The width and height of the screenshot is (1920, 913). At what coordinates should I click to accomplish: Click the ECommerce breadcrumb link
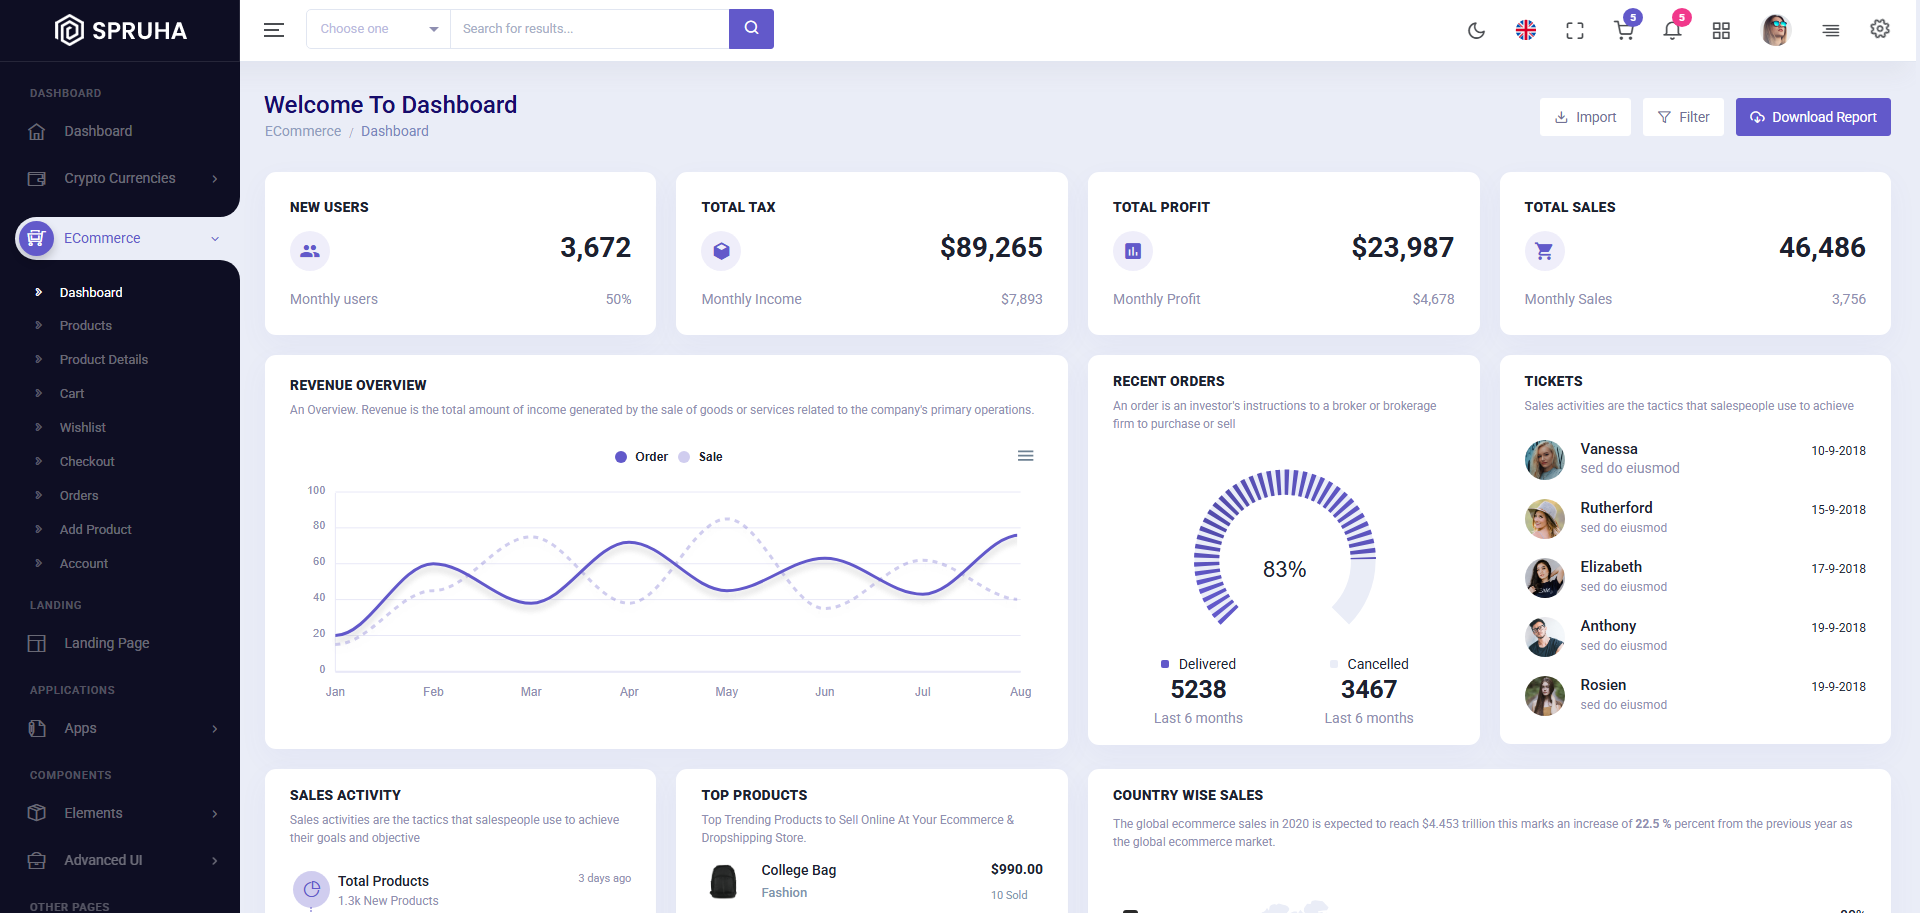303,131
